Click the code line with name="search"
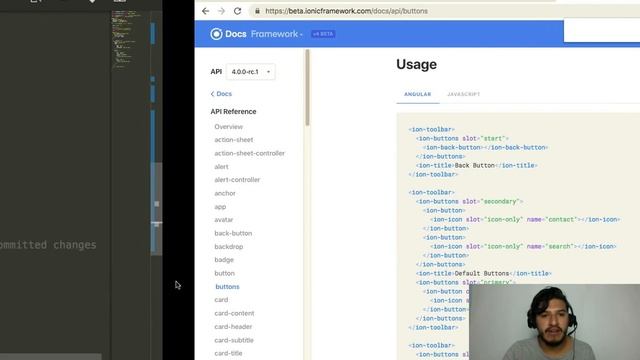Viewport: 640px width, 360px height. point(523,247)
